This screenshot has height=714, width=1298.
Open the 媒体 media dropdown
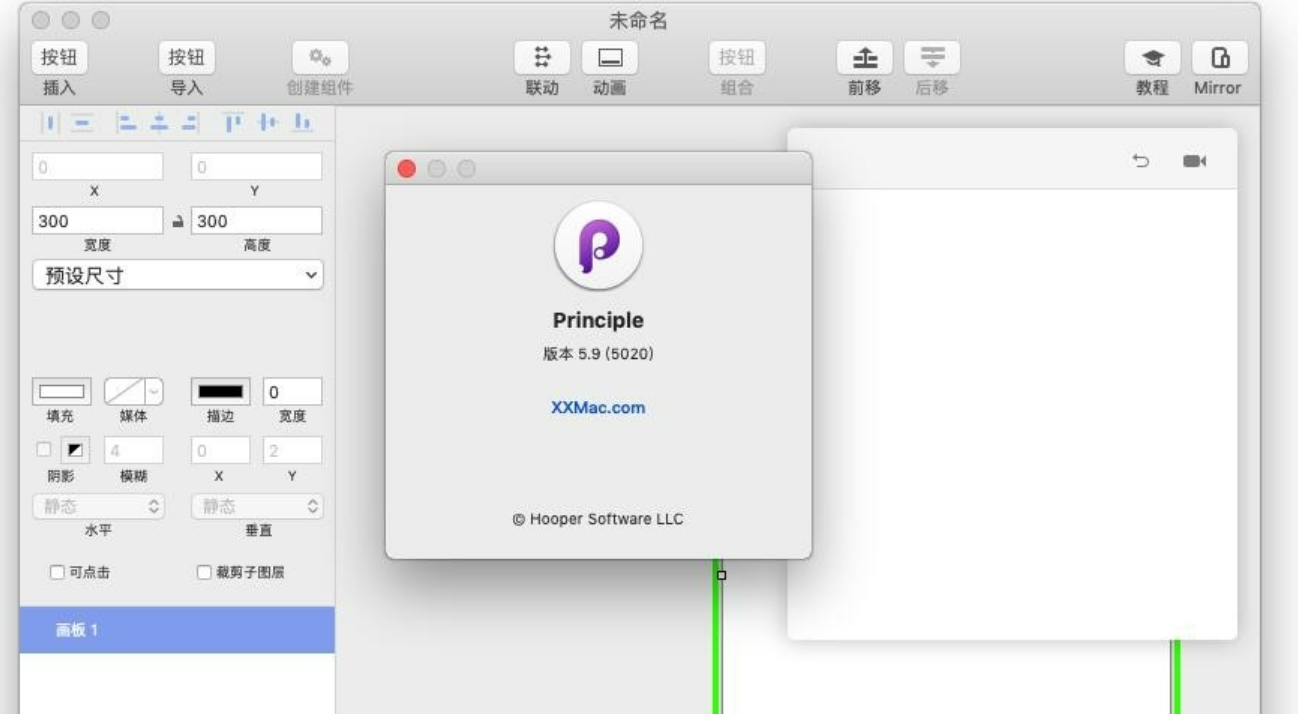[x=134, y=392]
